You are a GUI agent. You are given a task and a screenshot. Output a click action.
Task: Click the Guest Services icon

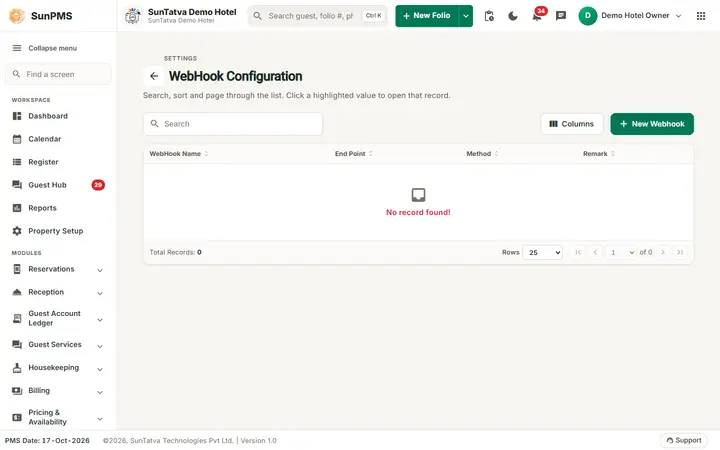click(17, 344)
